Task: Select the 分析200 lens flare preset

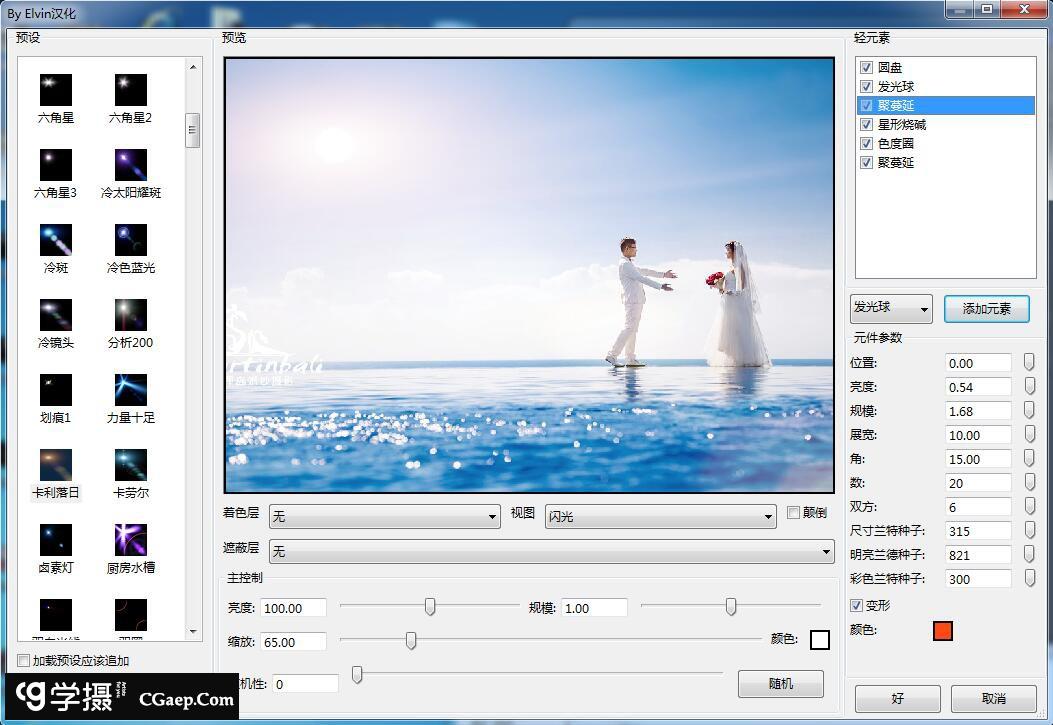Action: click(131, 315)
